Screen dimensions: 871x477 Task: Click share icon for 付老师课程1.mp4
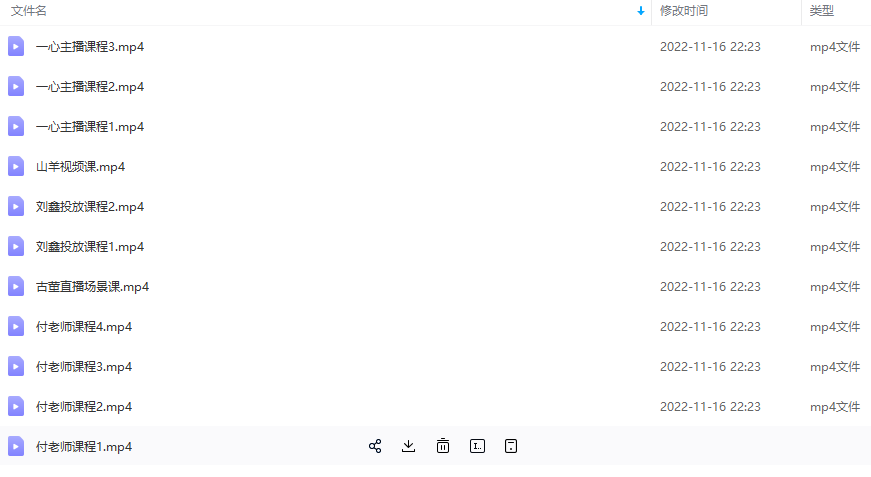375,446
